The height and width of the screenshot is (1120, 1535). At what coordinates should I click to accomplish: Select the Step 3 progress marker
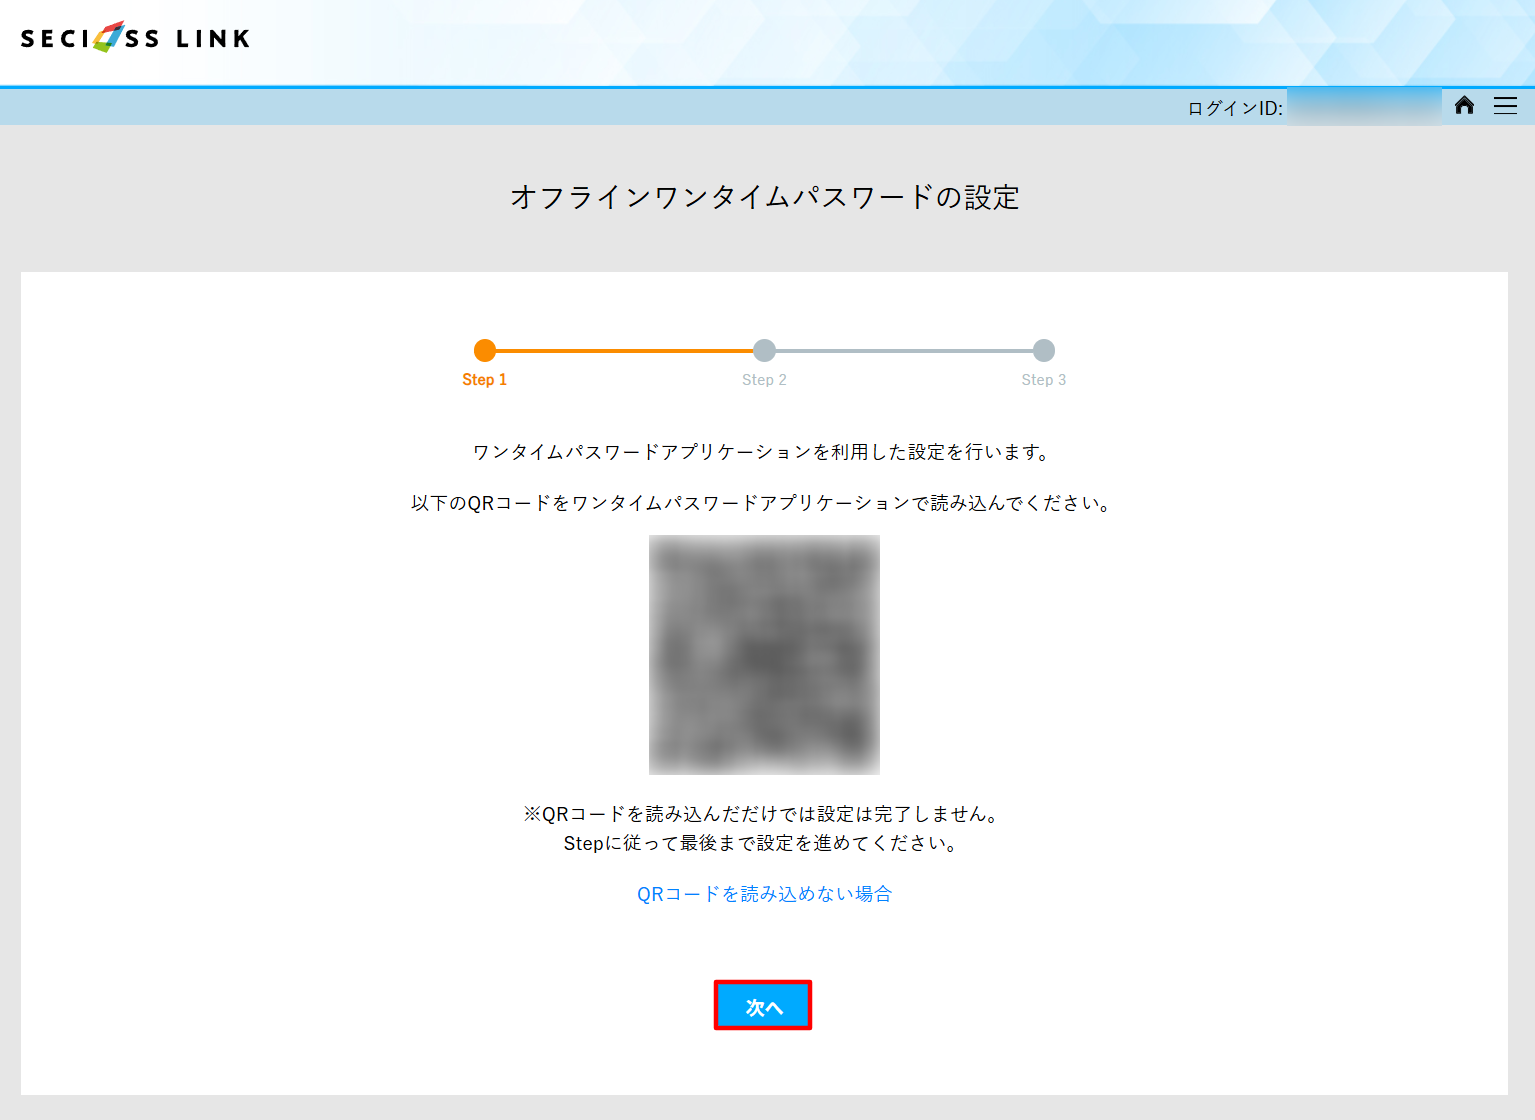tap(1044, 350)
